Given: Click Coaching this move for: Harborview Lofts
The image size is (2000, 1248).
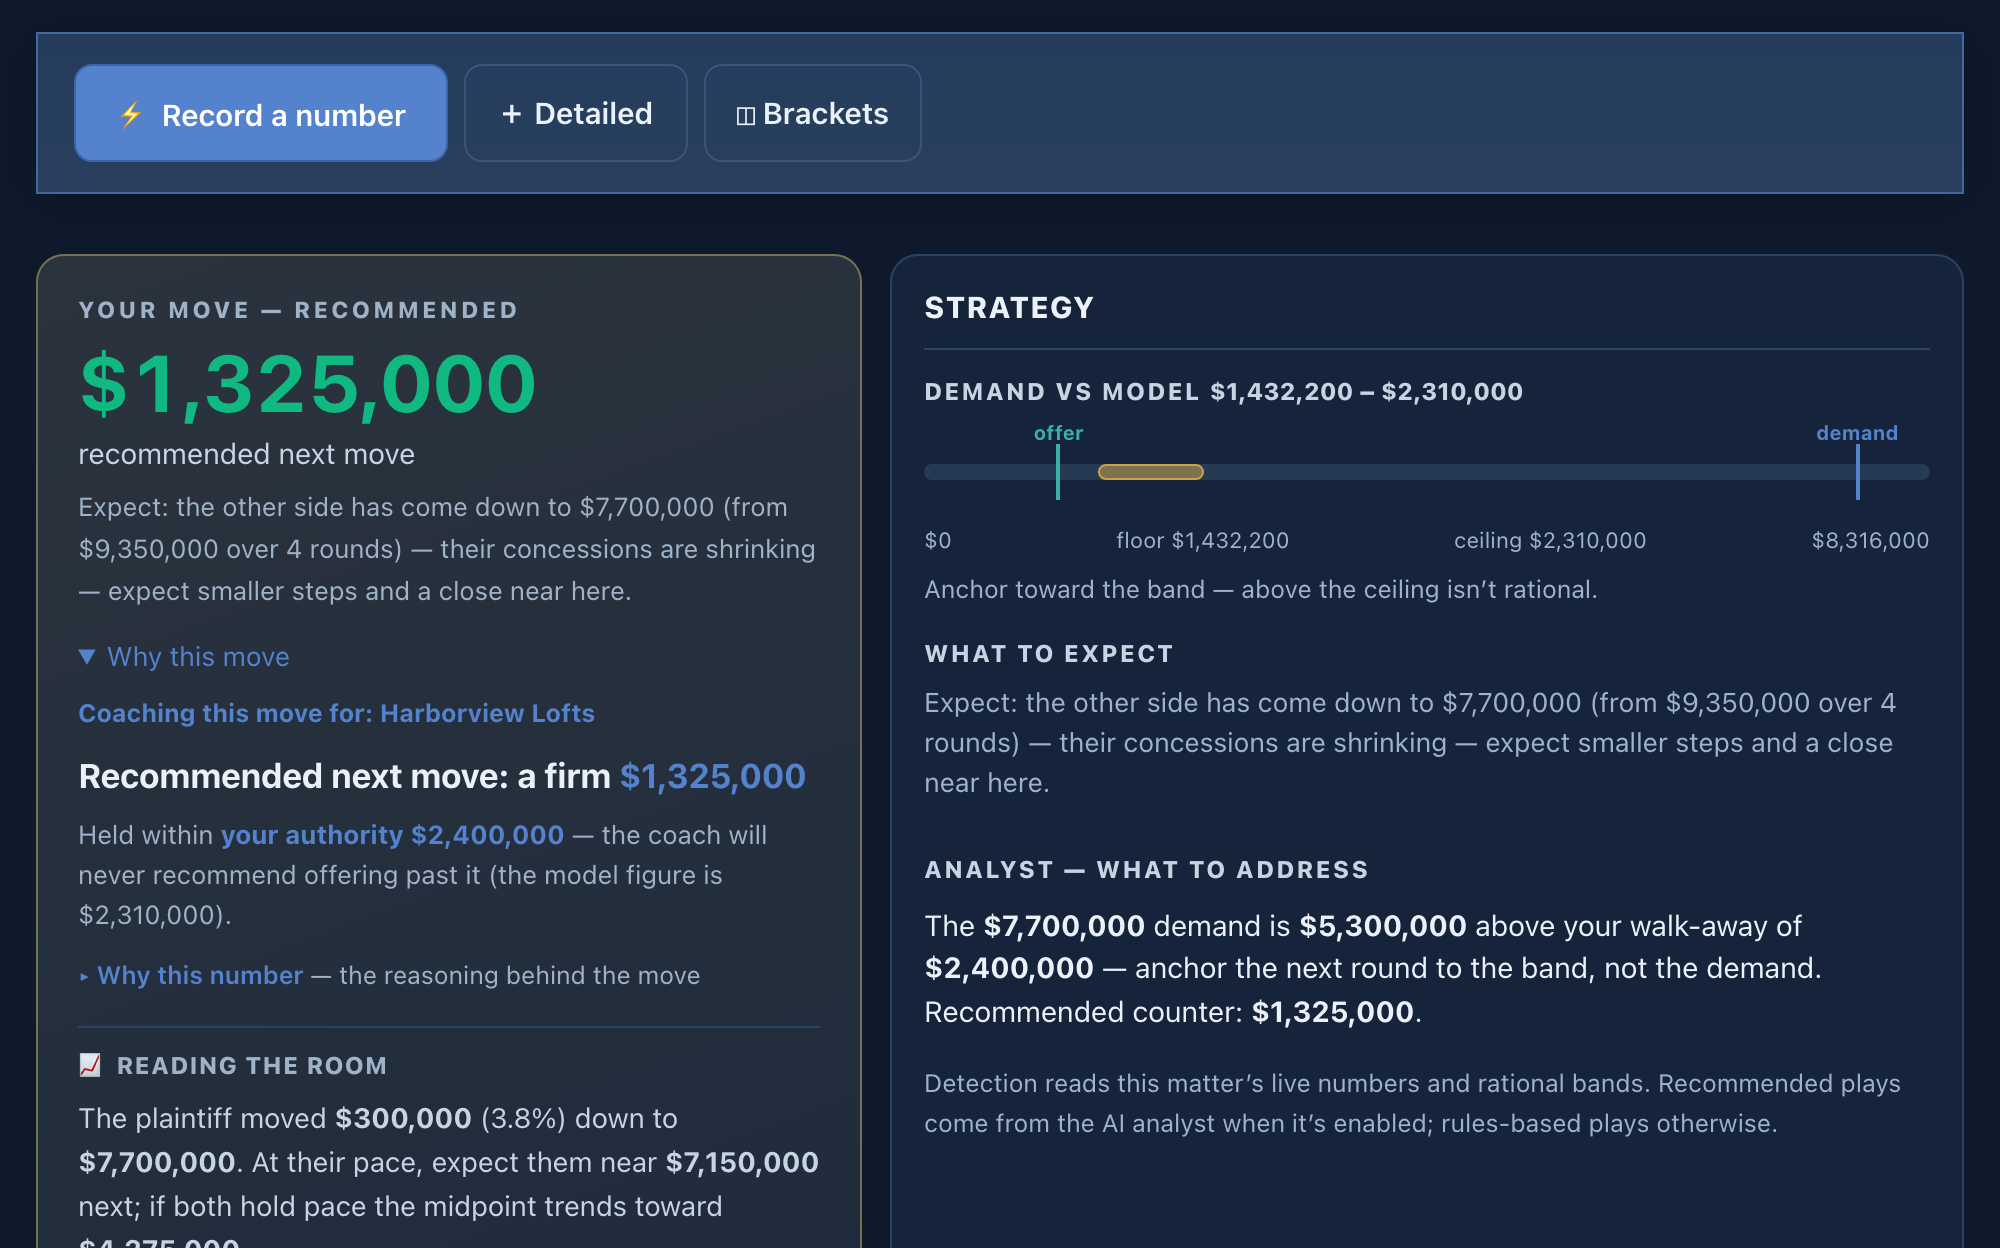Looking at the screenshot, I should click(x=337, y=713).
